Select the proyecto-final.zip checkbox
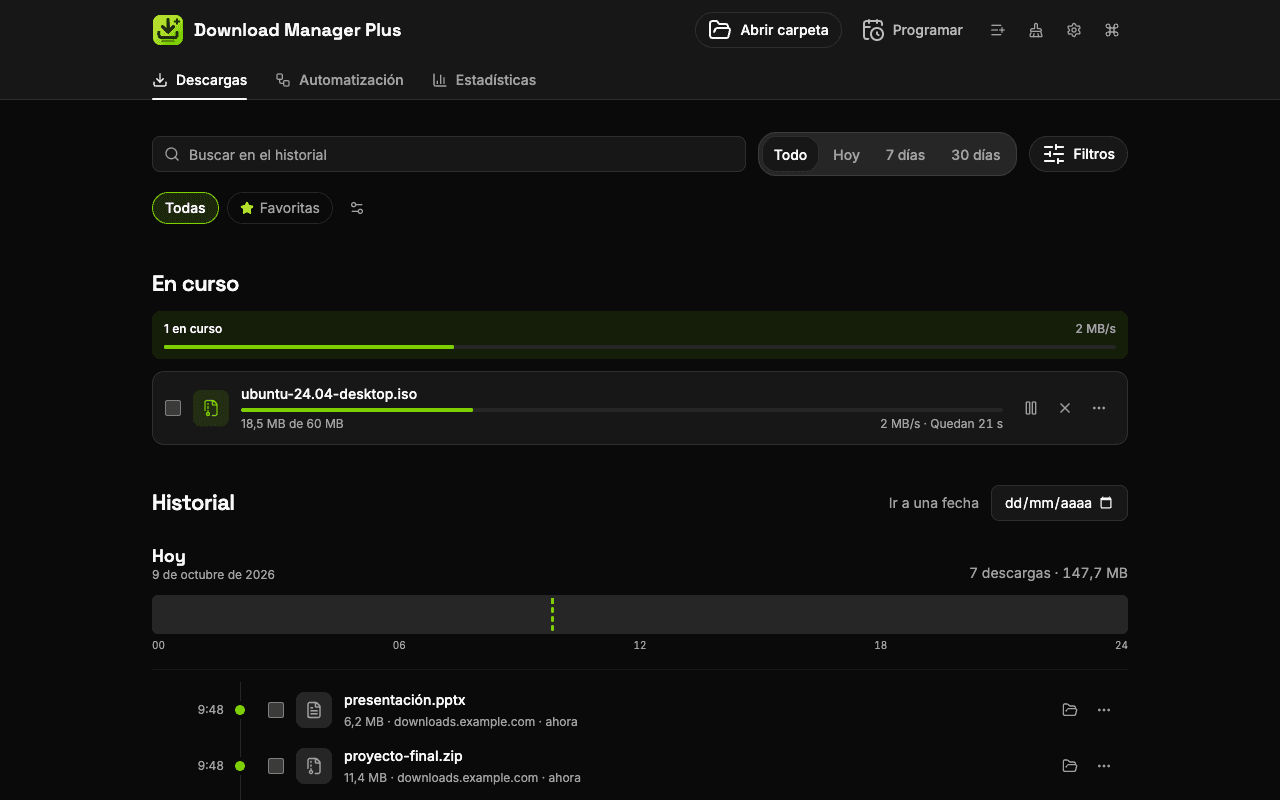Screen dimensions: 1280x800 tap(276, 766)
